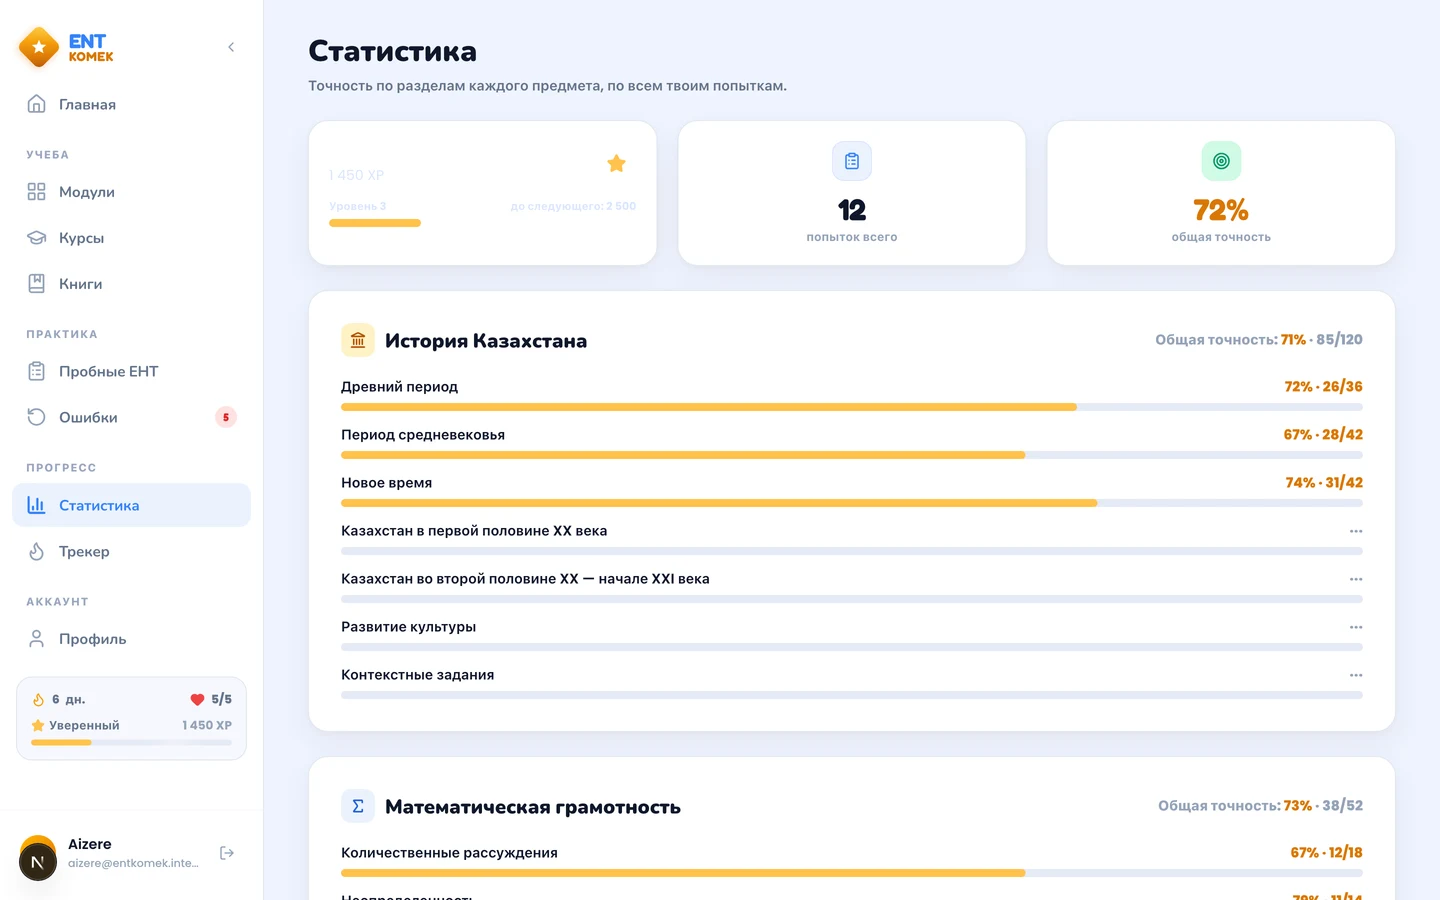
Task: Click the История Казахстана museum icon
Action: (x=358, y=340)
